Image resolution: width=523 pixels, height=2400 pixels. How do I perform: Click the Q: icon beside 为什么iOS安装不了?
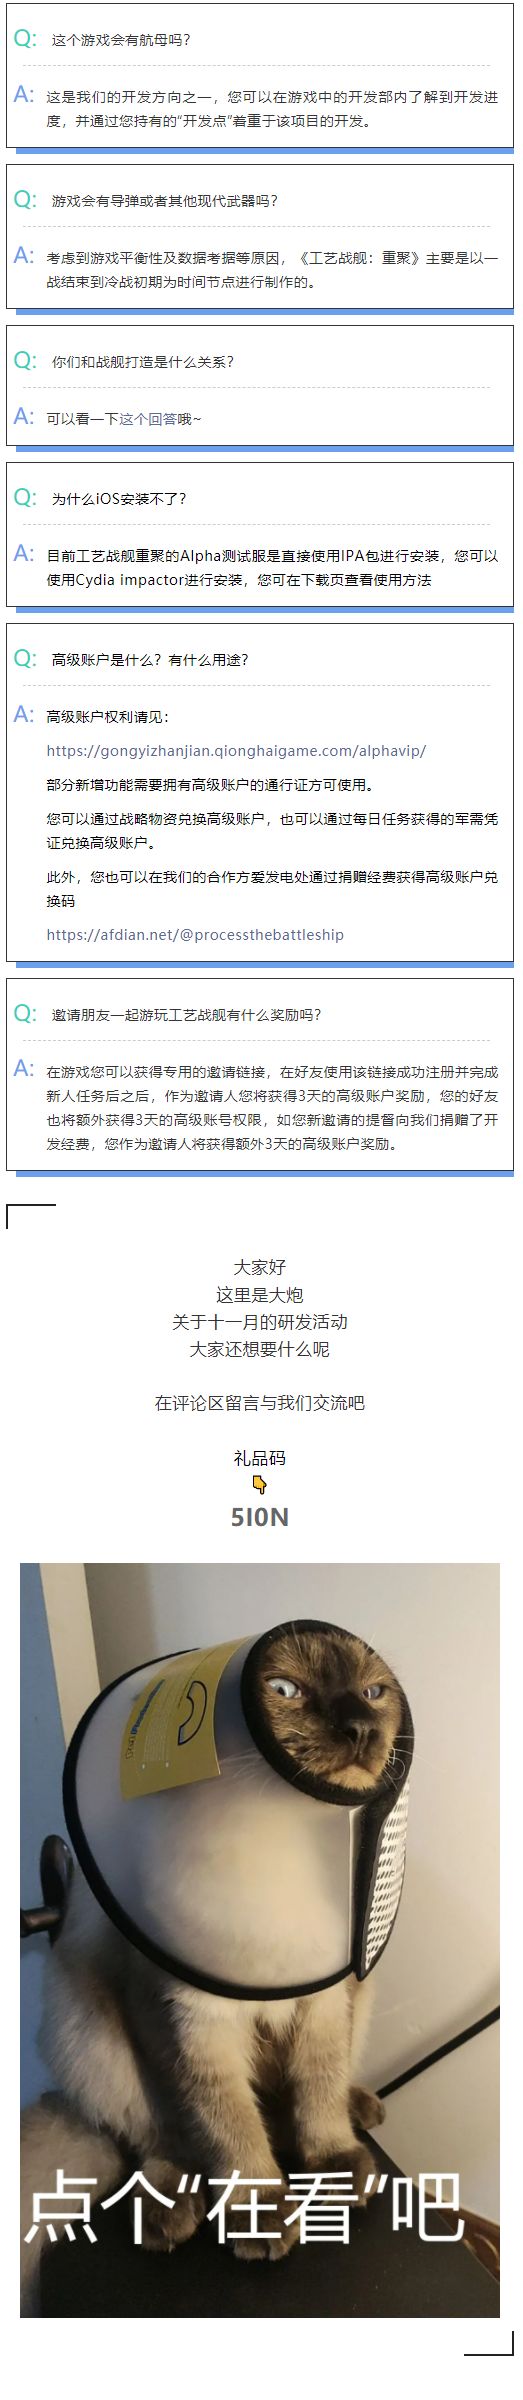click(x=25, y=498)
